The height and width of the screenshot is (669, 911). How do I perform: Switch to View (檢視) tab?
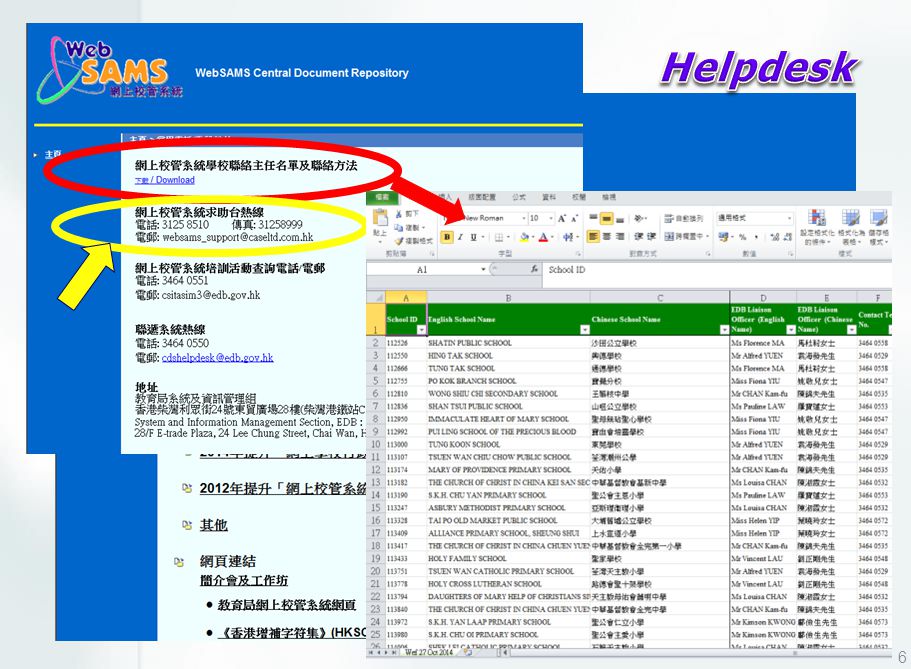point(608,198)
